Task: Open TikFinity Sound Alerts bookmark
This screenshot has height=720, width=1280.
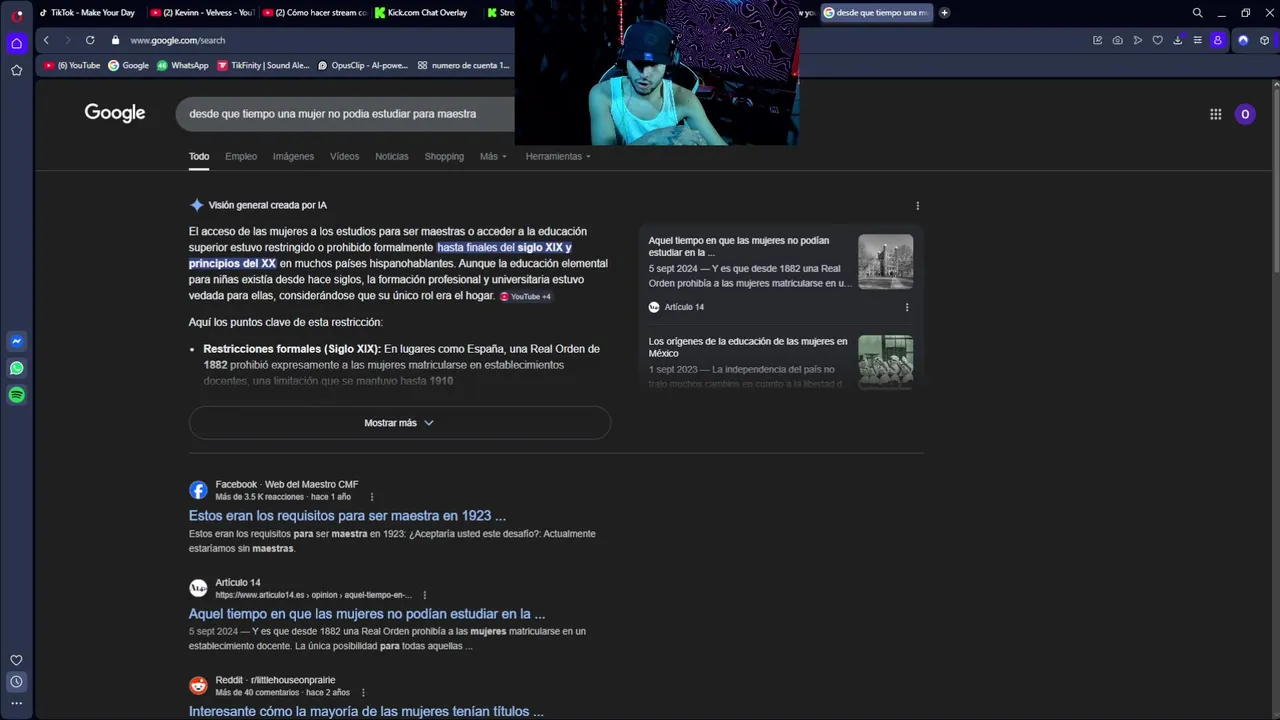Action: tap(263, 65)
